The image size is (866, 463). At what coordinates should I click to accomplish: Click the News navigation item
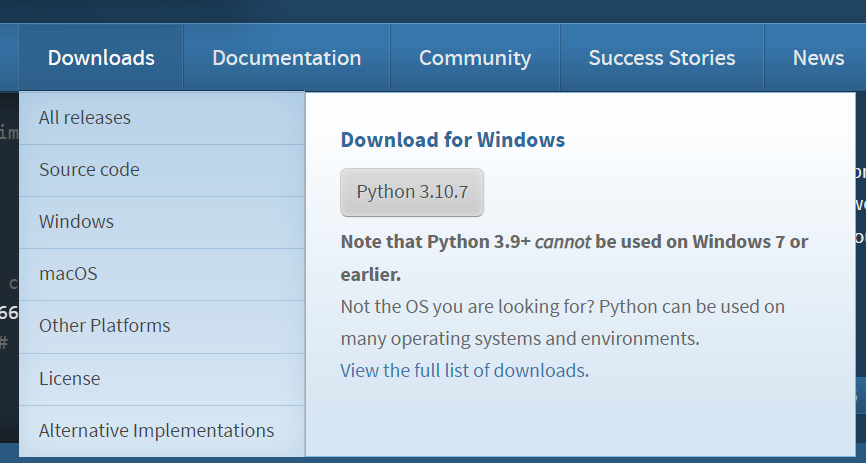pos(818,58)
